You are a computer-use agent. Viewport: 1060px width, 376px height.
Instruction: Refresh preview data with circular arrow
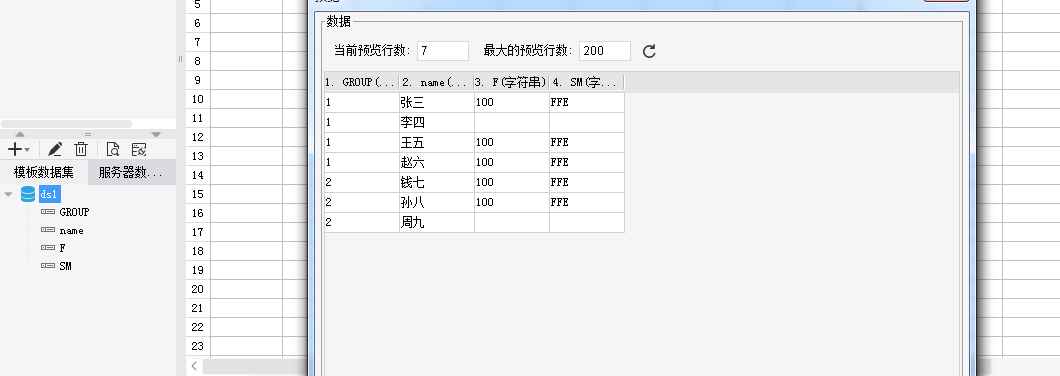pyautogui.click(x=649, y=51)
